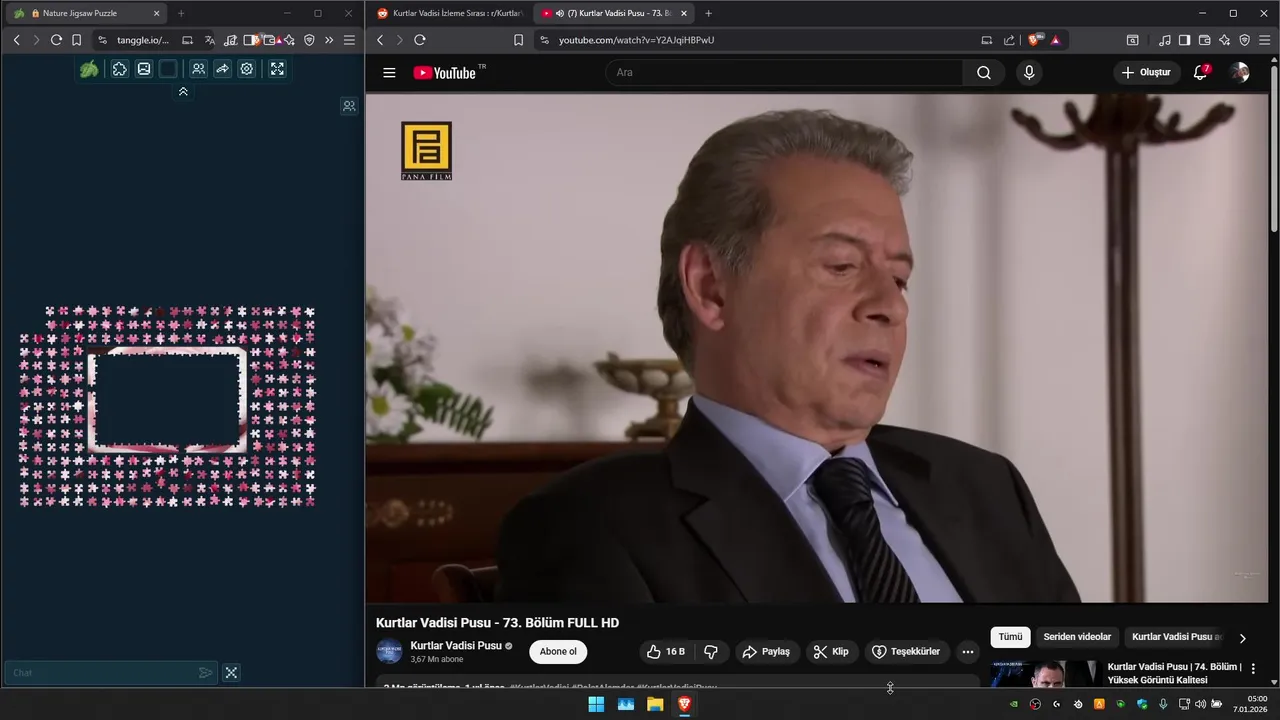This screenshot has width=1280, height=720.
Task: Open the Brave hamburger menu in YouTube window
Action: click(1264, 40)
